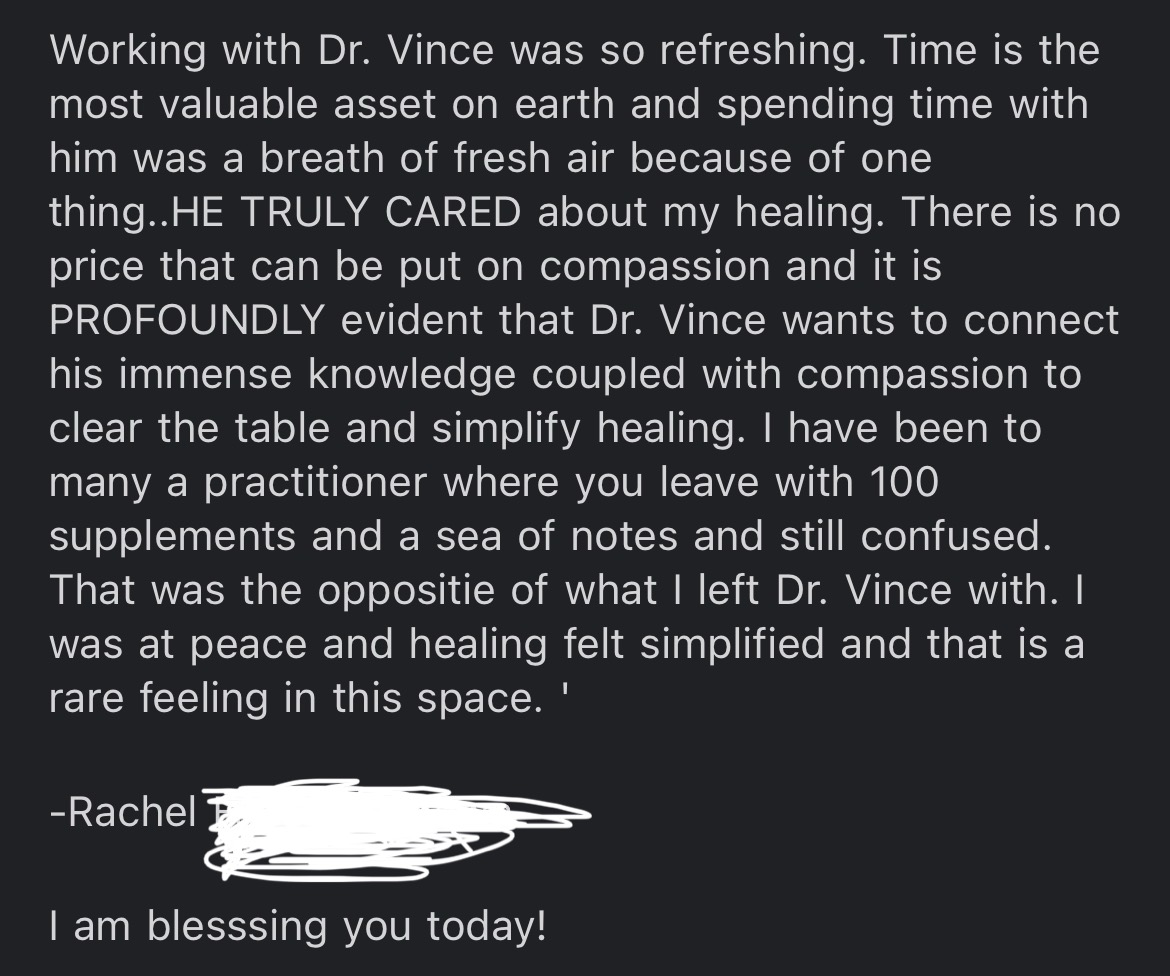The height and width of the screenshot is (976, 1170).
Task: Click the word "supplements"
Action: pyautogui.click(x=172, y=537)
